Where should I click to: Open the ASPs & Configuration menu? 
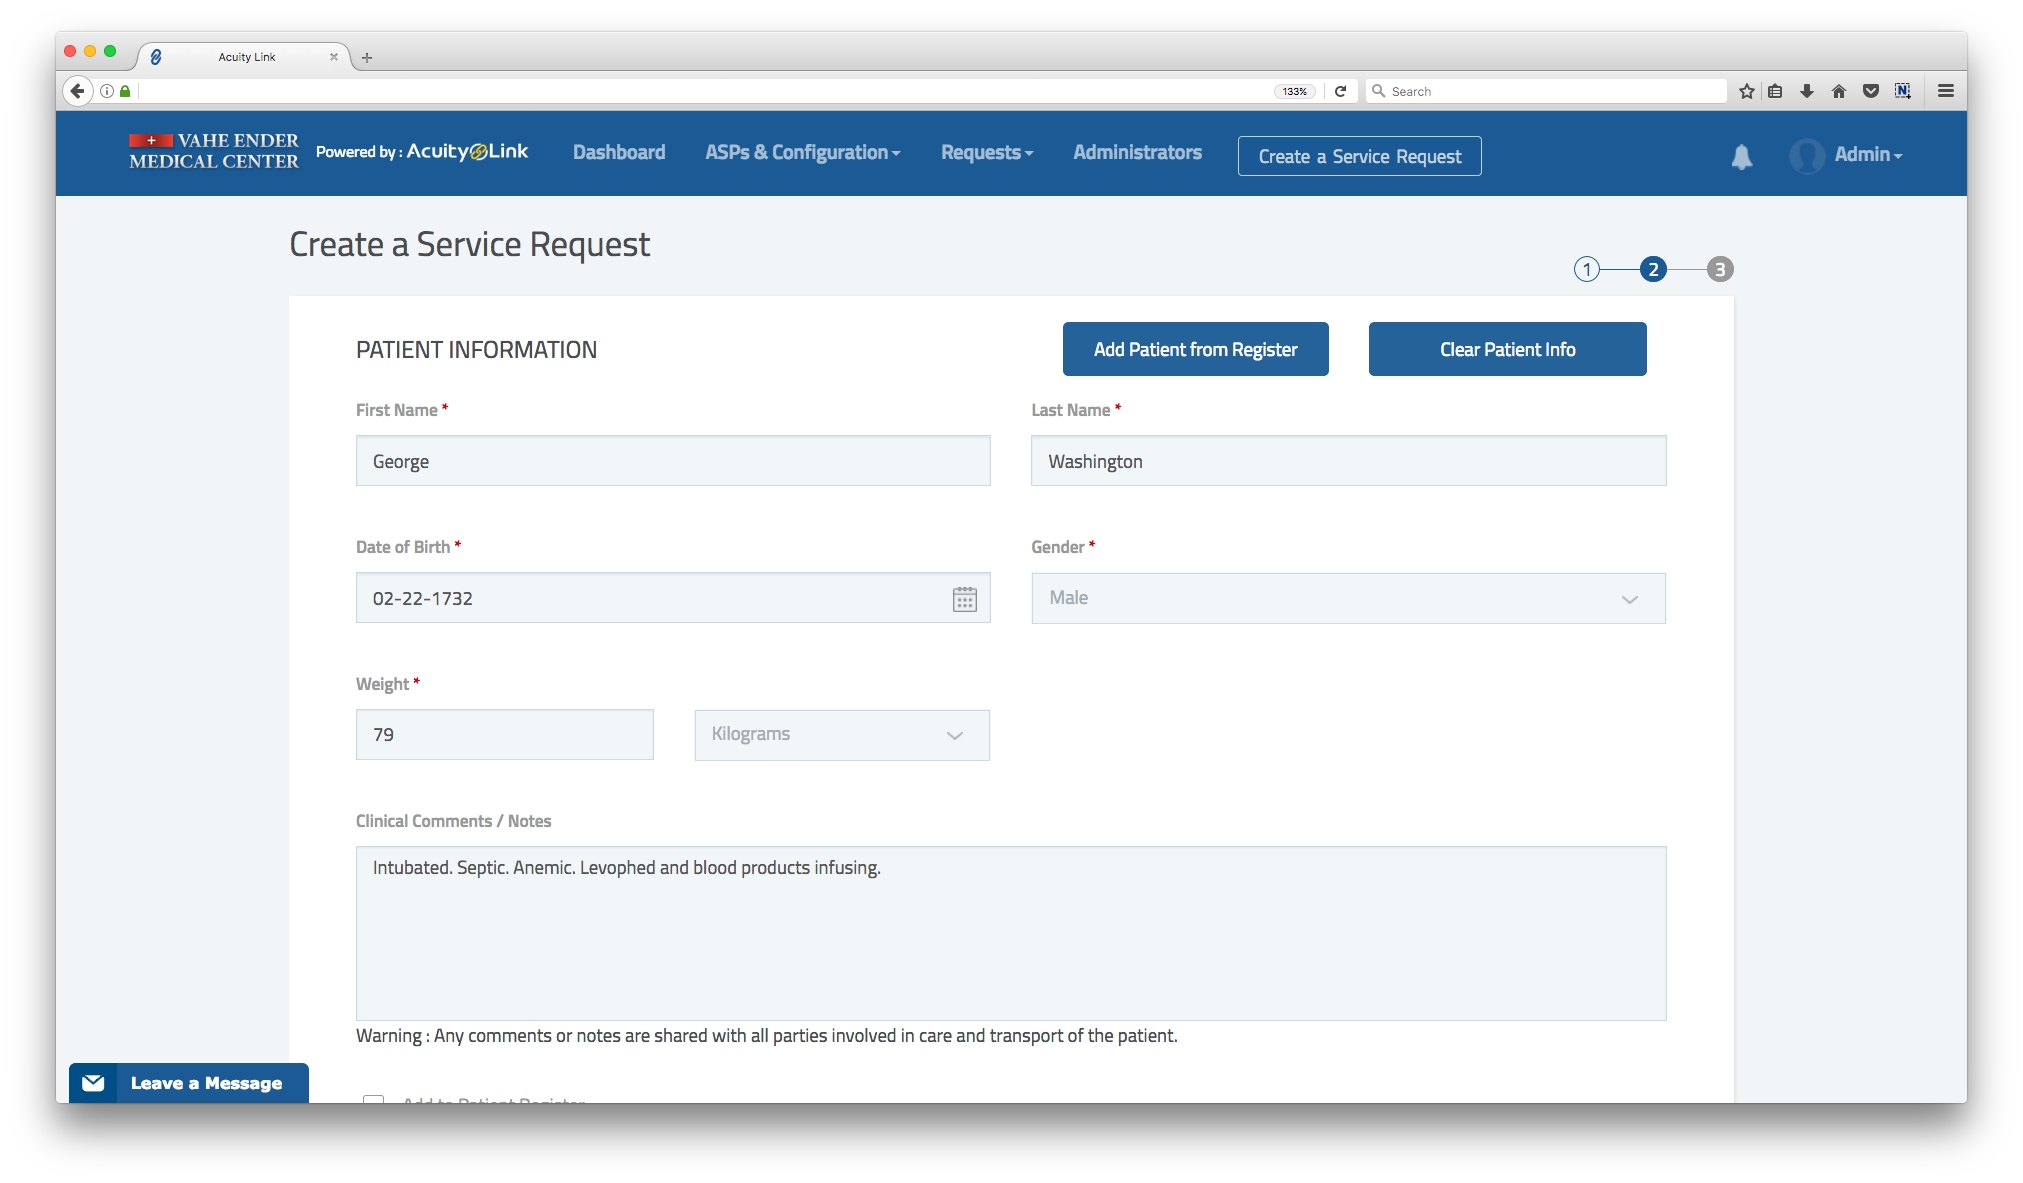802,153
